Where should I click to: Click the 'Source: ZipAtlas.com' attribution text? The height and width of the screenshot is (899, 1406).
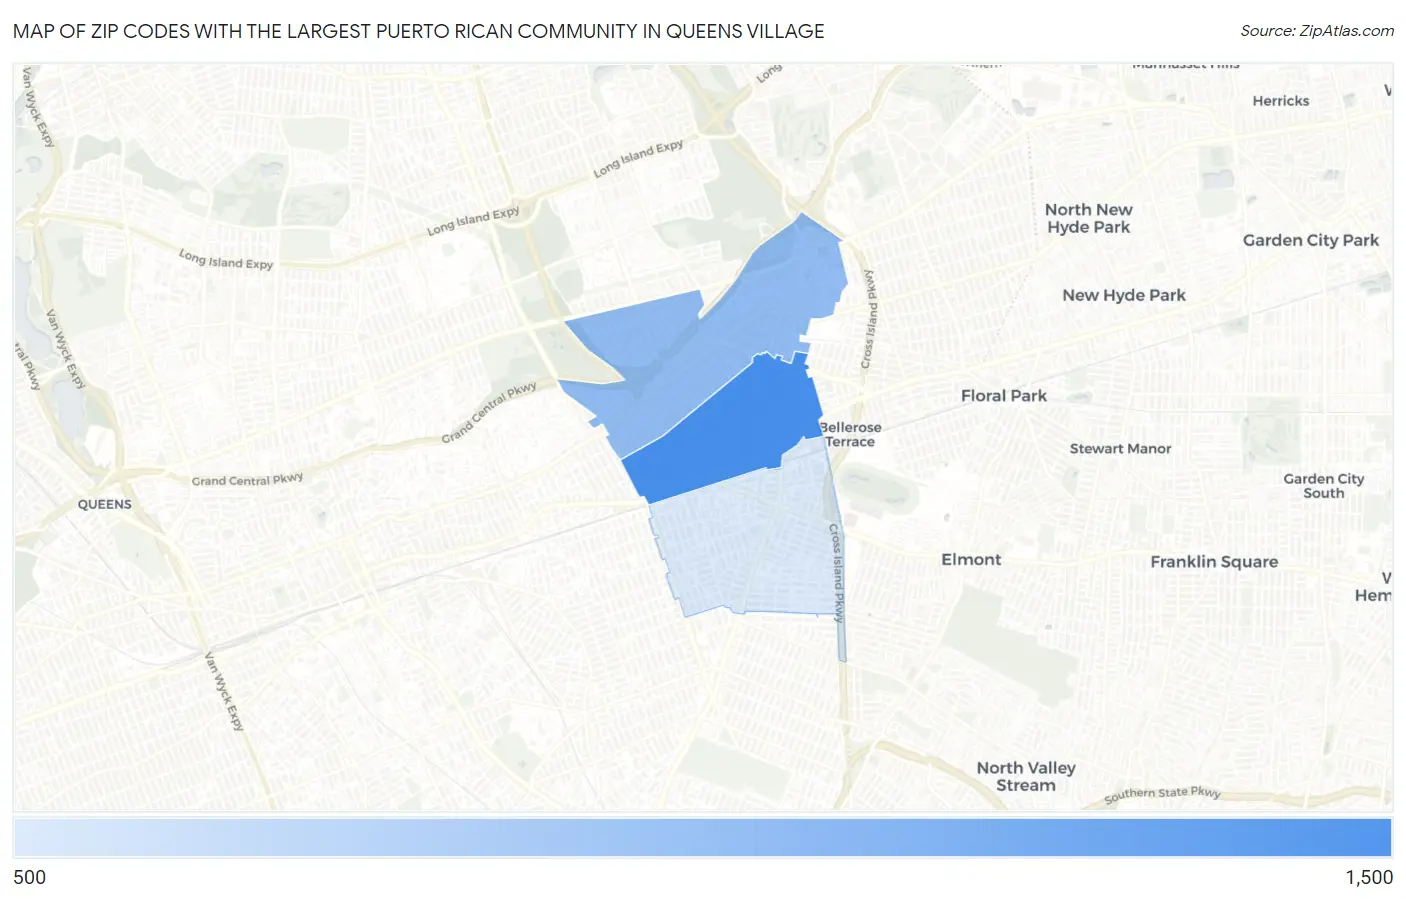(1317, 31)
